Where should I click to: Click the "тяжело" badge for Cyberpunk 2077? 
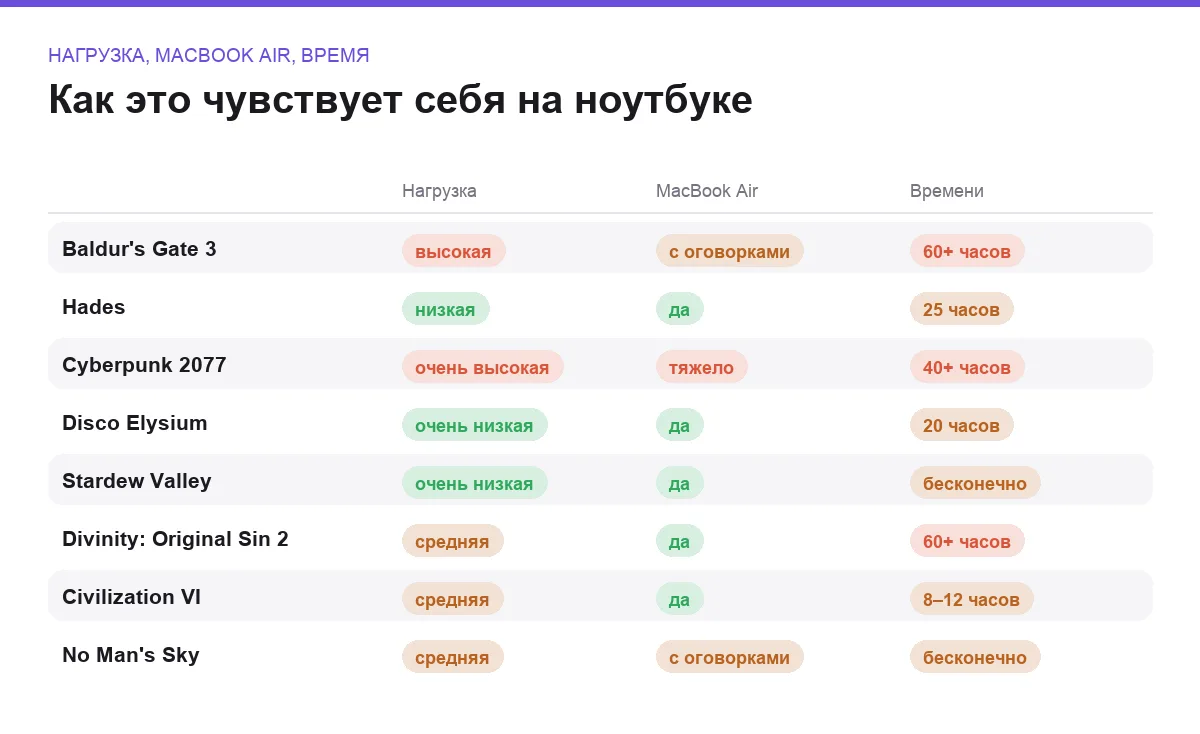[x=702, y=367]
